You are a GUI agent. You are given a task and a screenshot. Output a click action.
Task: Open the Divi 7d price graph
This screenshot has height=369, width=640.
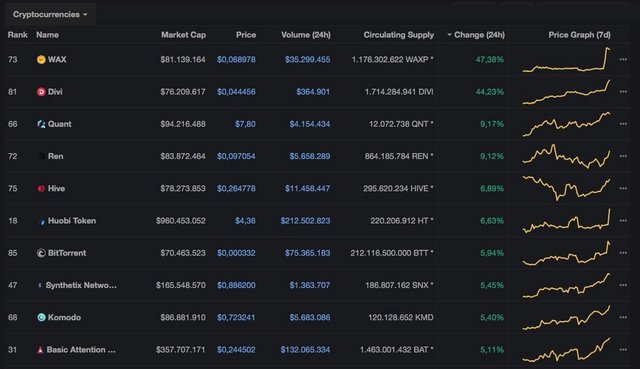point(567,92)
